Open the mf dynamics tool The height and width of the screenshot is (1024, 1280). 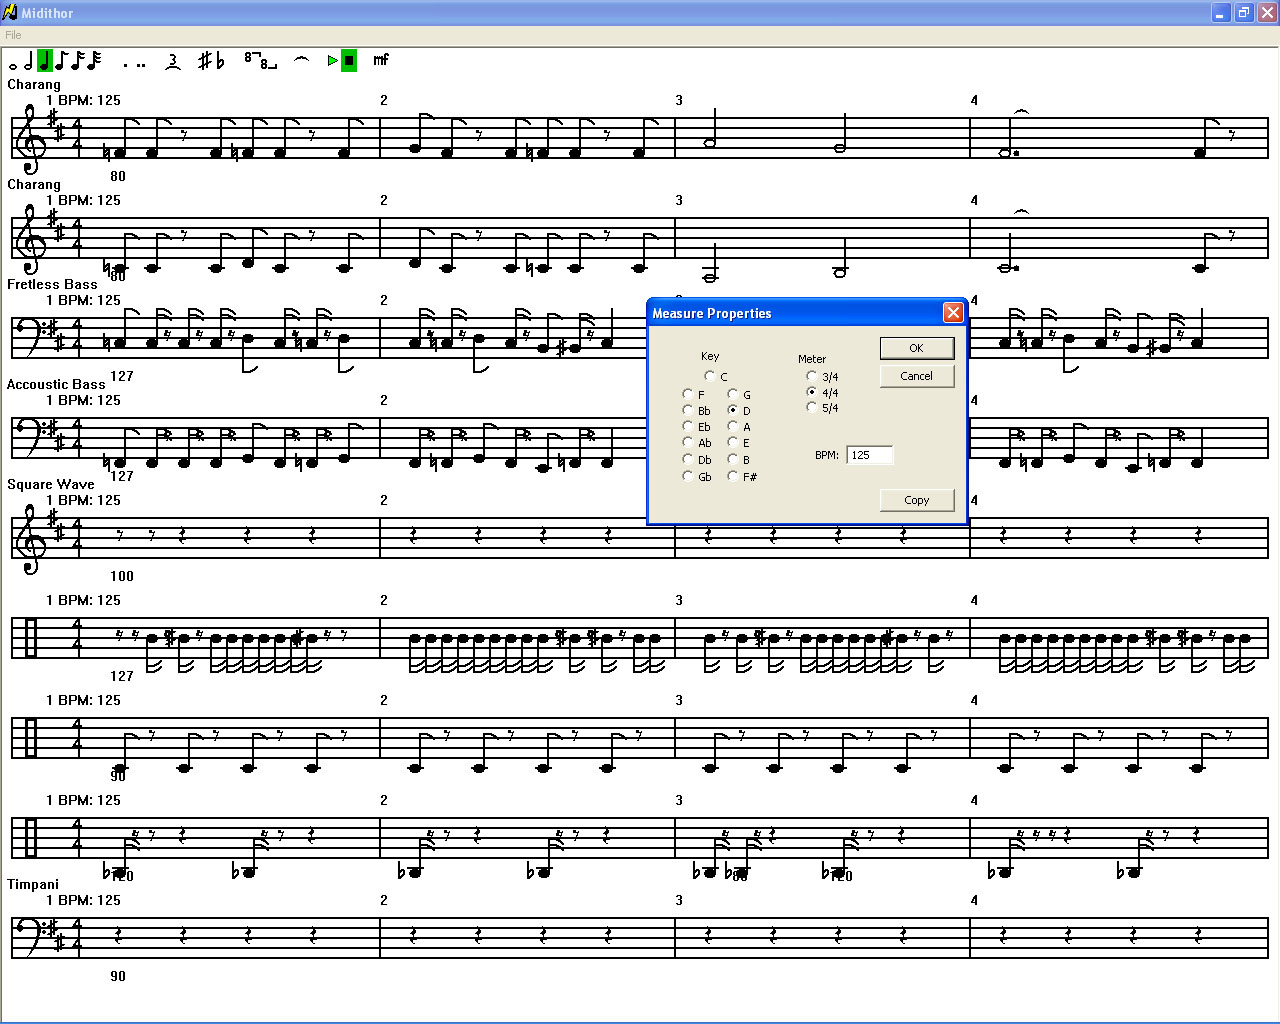[381, 61]
